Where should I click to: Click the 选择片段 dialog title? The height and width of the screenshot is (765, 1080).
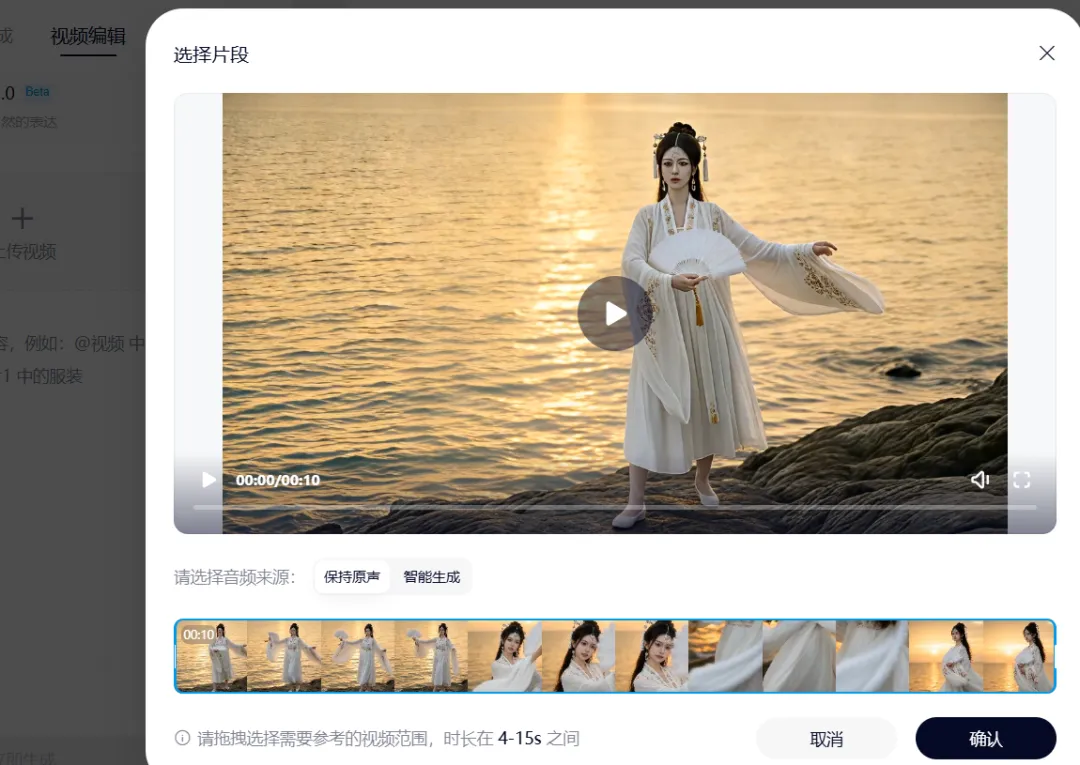211,55
